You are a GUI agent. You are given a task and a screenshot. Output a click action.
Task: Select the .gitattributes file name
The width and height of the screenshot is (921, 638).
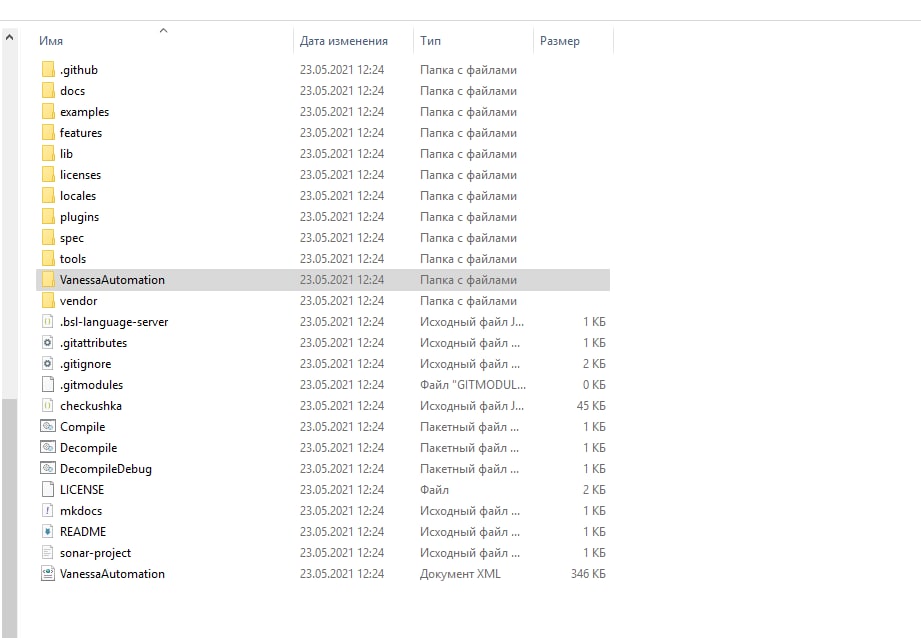coord(93,342)
